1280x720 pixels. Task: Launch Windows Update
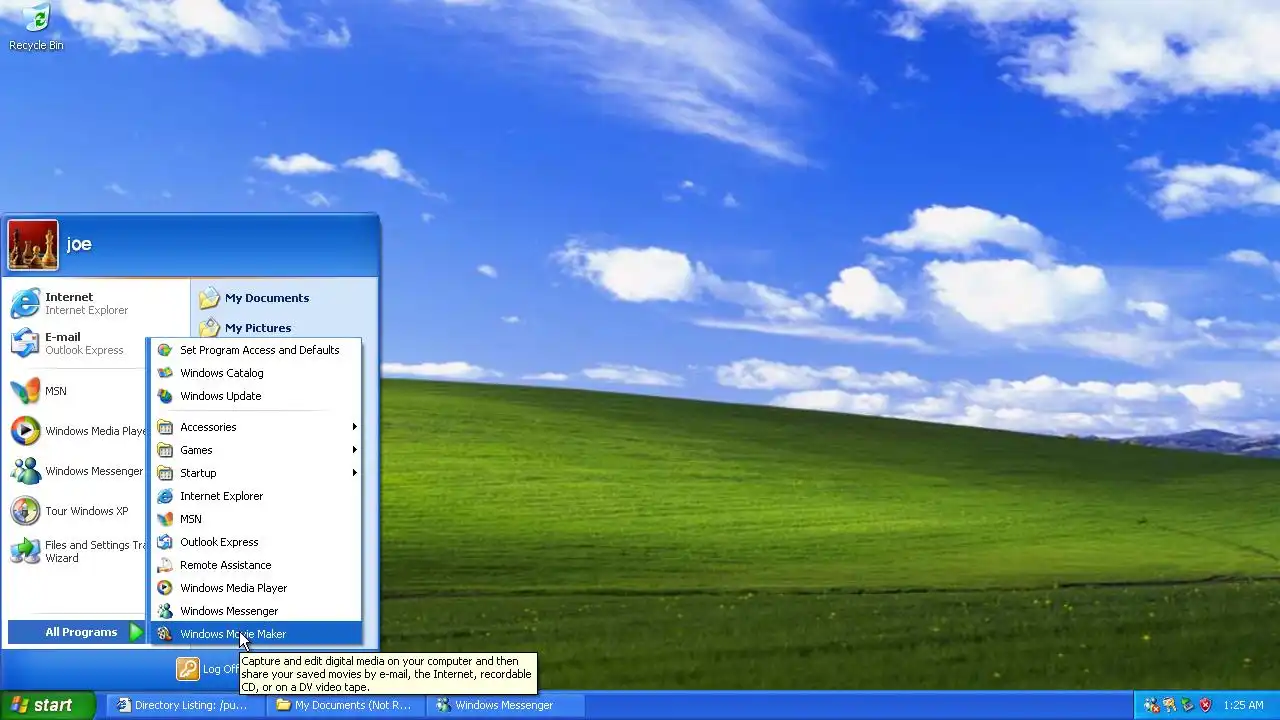(256, 396)
